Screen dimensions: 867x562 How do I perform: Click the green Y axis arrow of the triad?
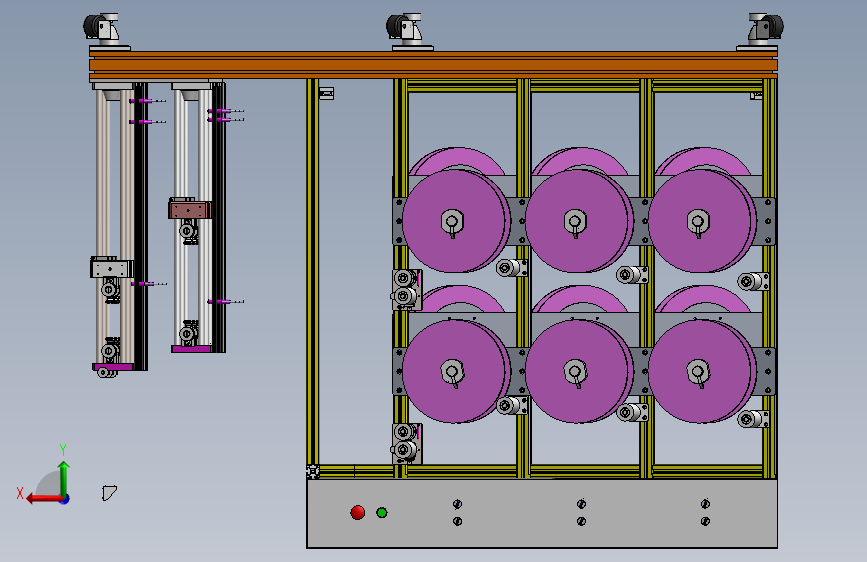[64, 478]
